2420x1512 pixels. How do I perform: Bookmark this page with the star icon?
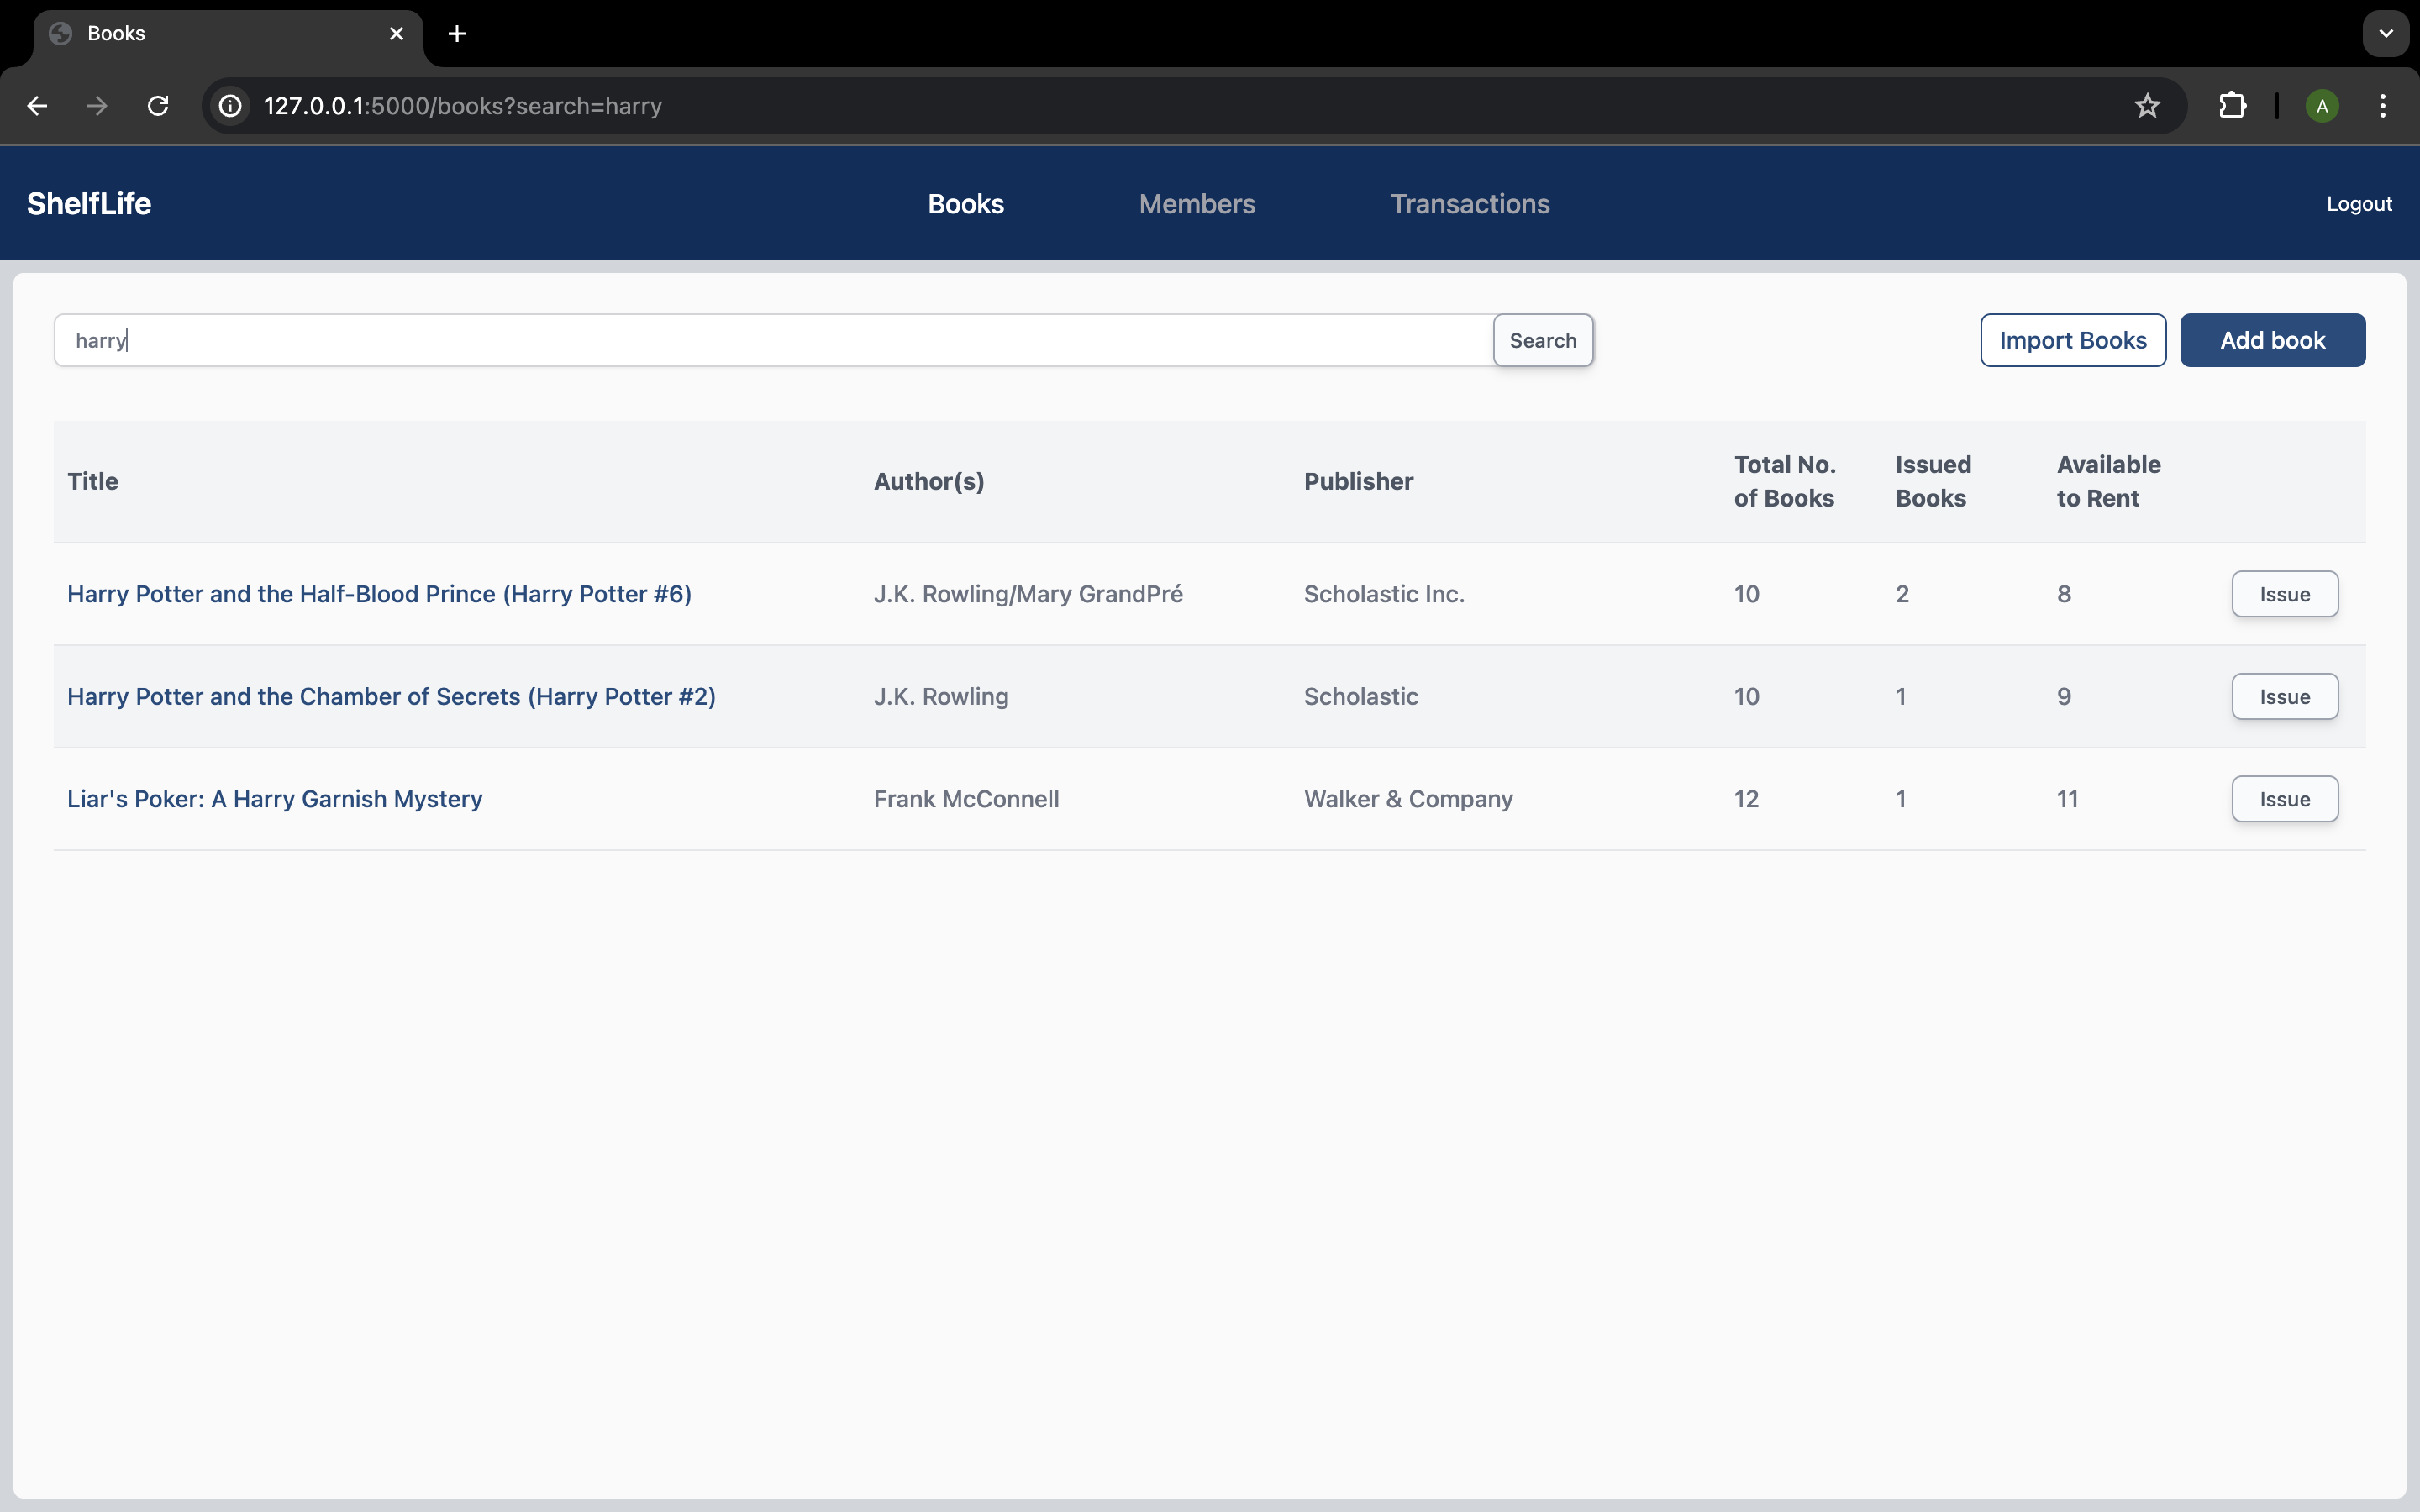tap(2147, 106)
